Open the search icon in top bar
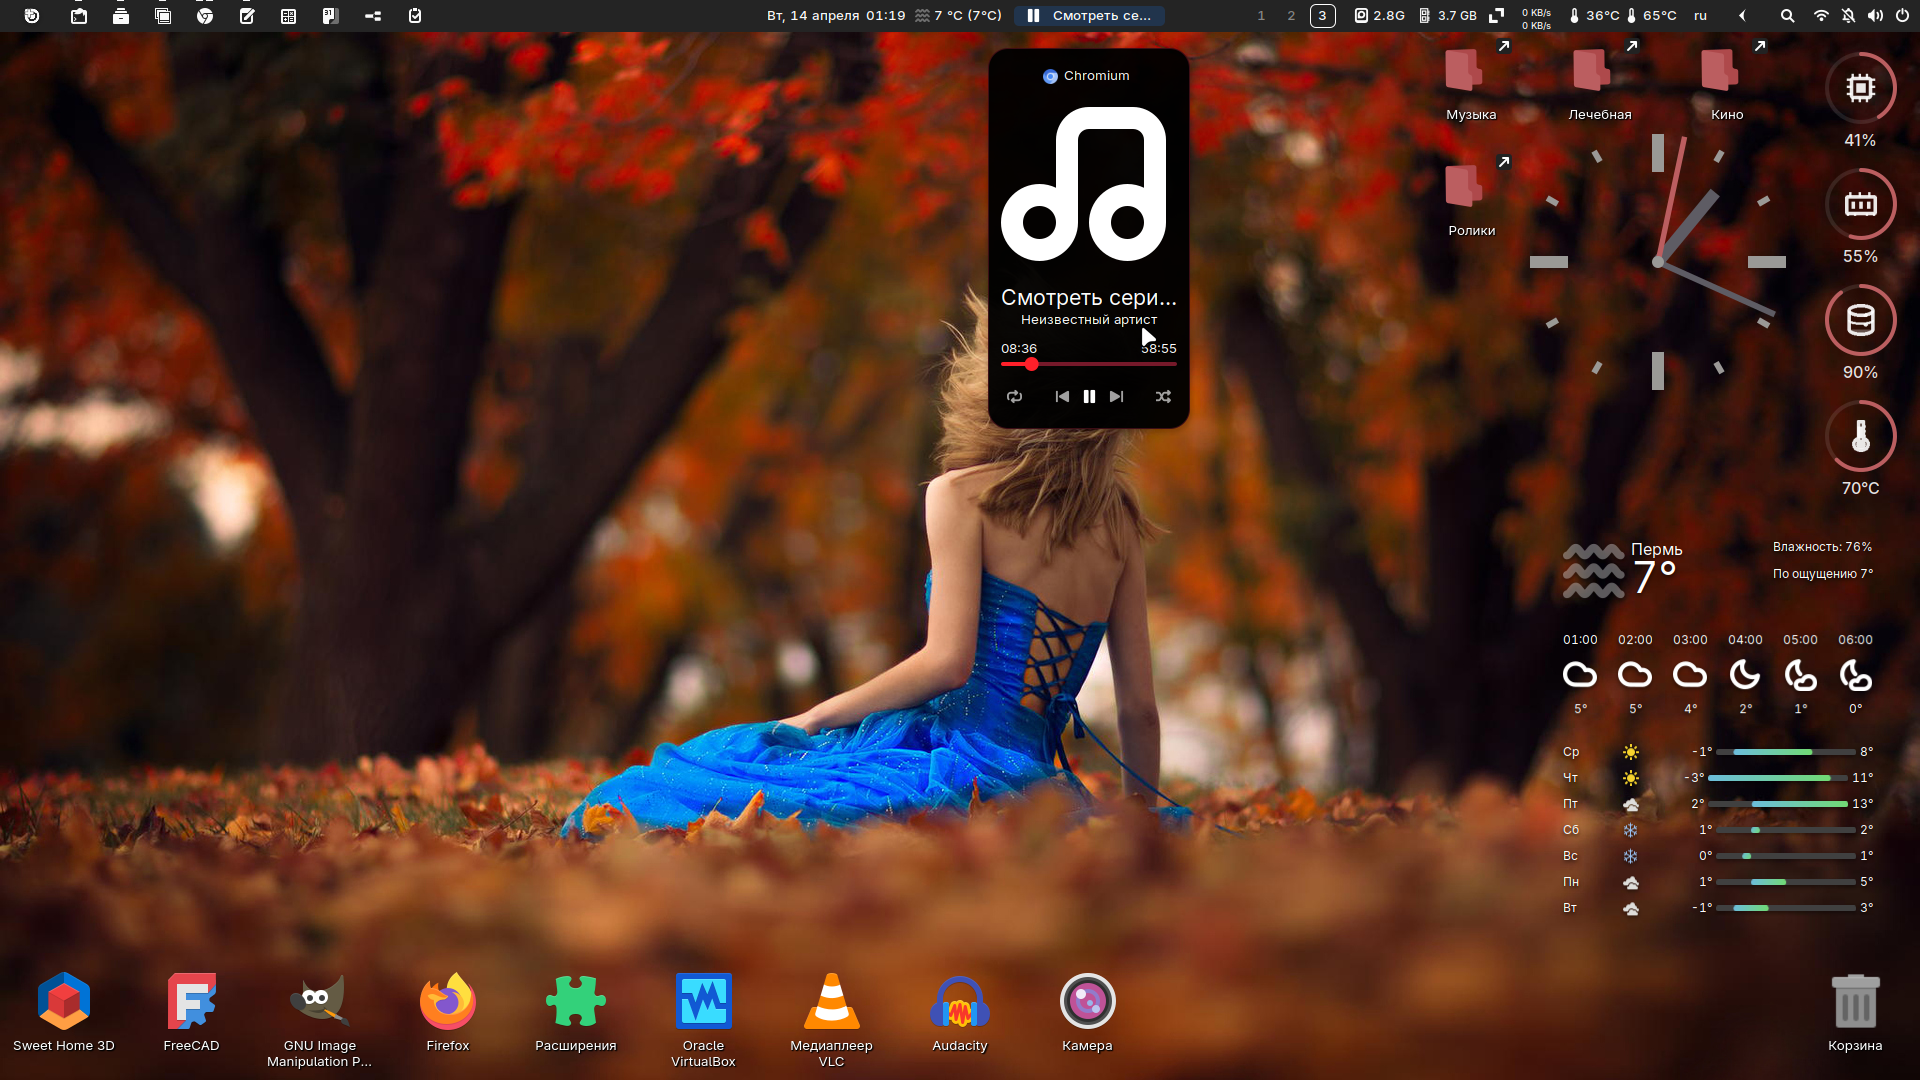Image resolution: width=1920 pixels, height=1080 pixels. tap(1787, 15)
